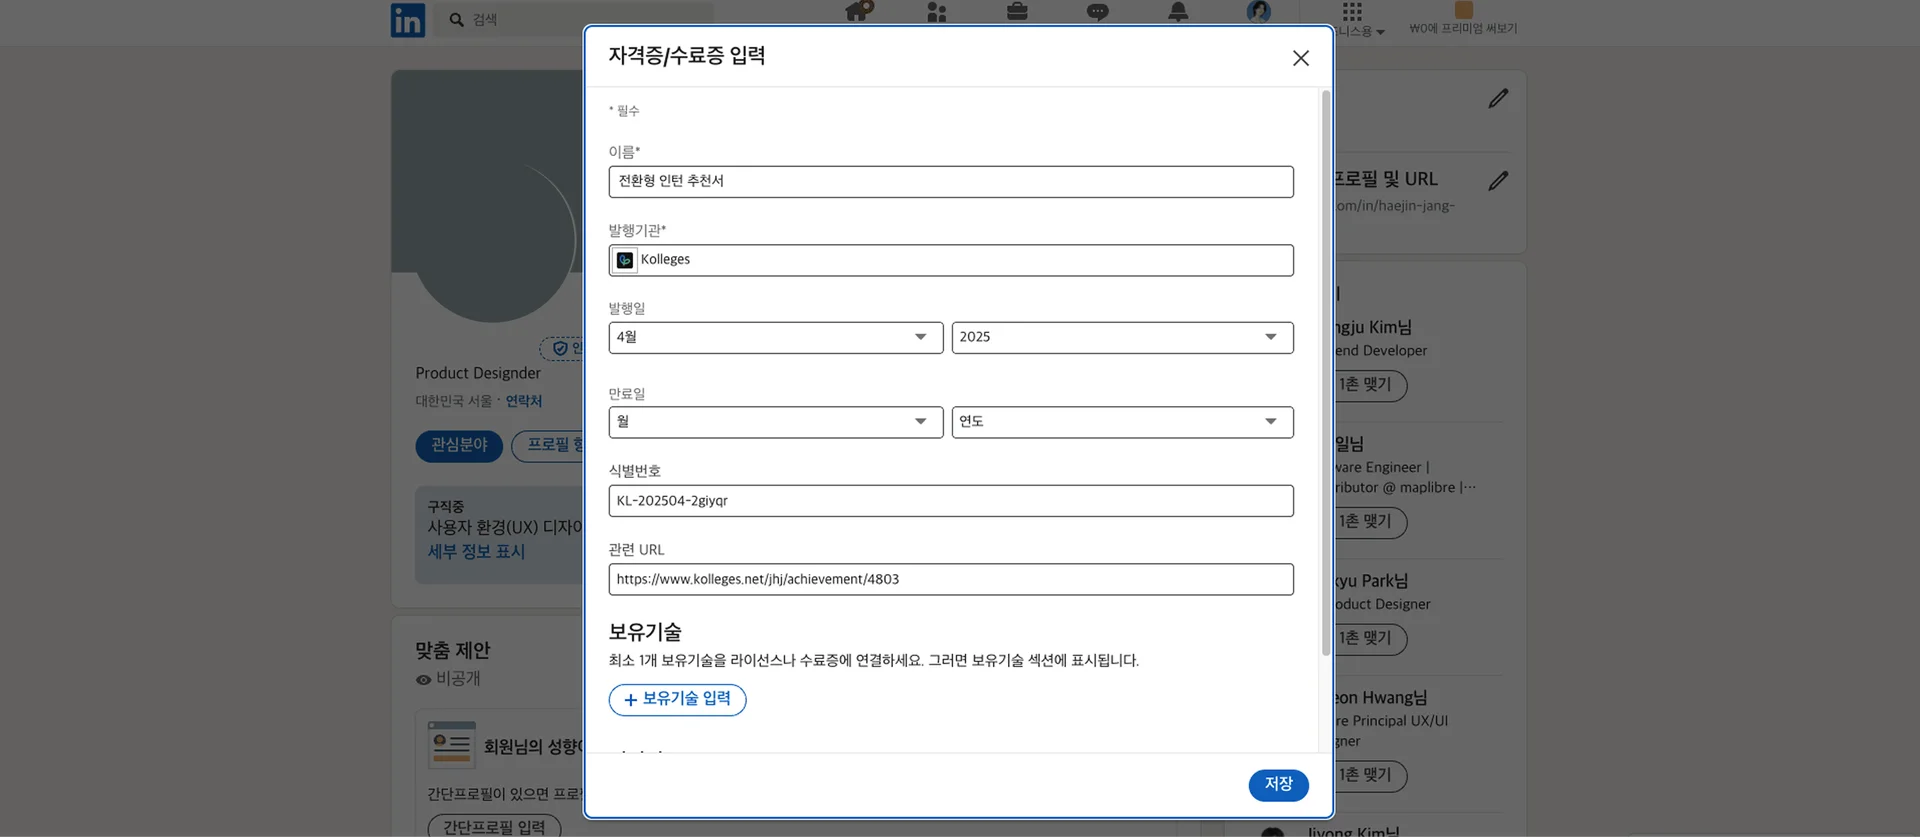The image size is (1920, 837).
Task: Open the Messaging speech bubble icon
Action: pos(1098,12)
